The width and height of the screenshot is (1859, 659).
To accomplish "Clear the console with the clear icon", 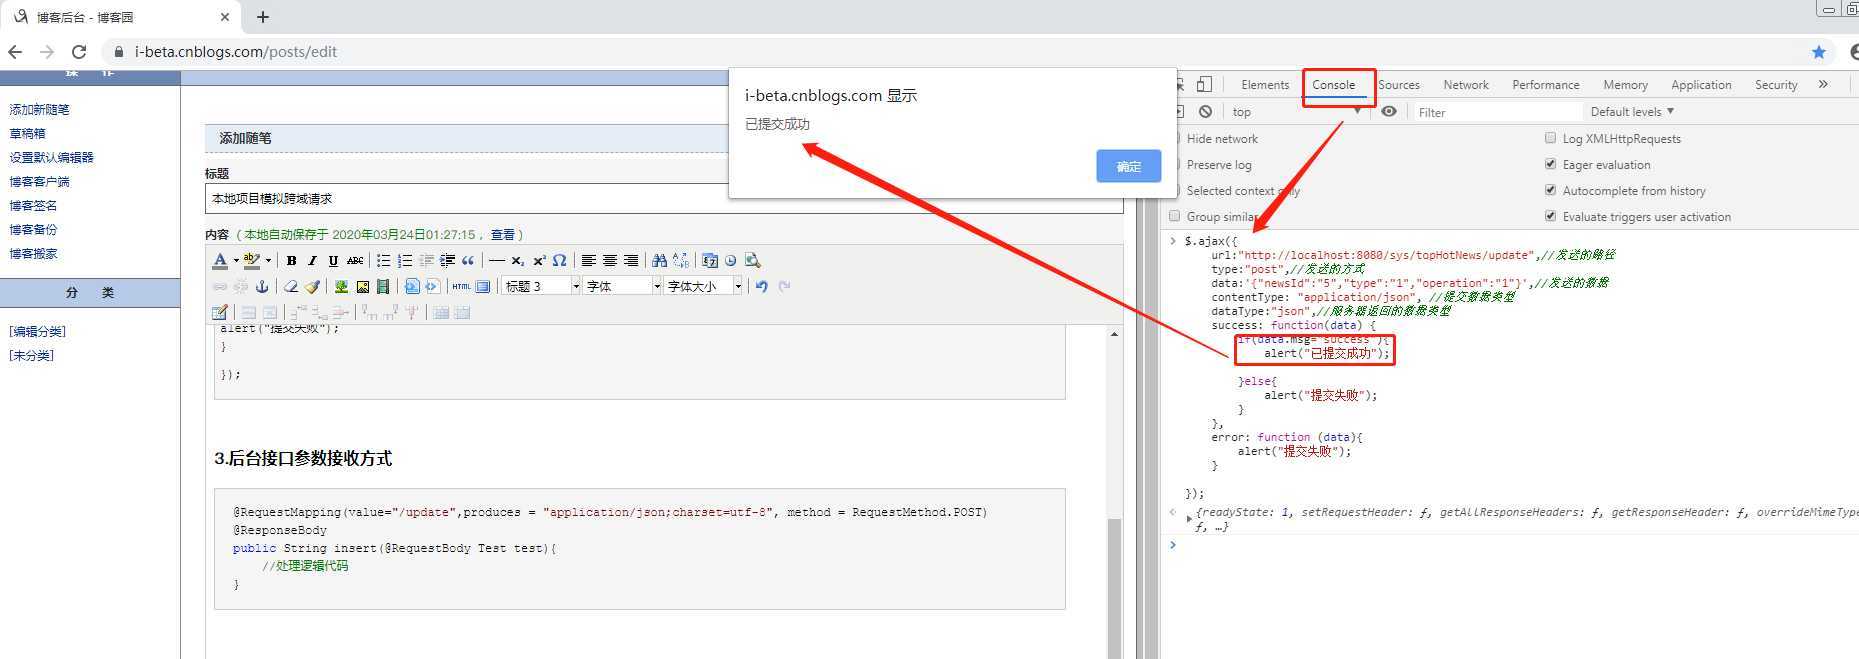I will (1205, 112).
